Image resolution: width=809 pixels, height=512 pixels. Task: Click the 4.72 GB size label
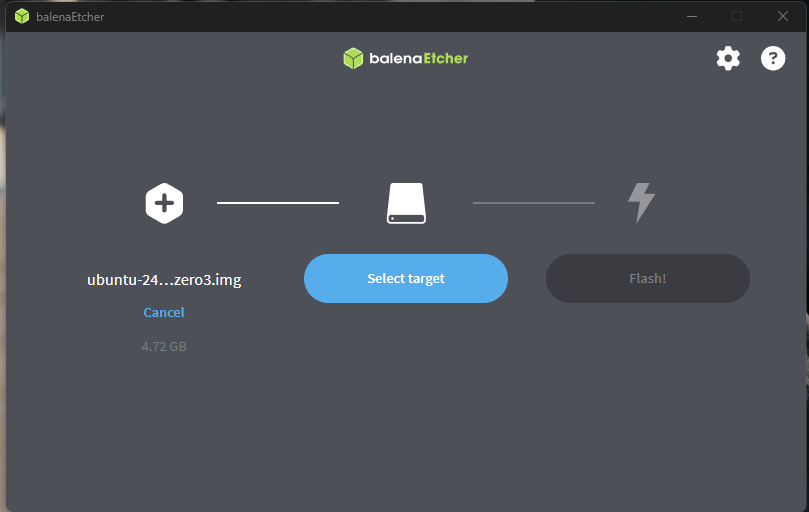tap(164, 347)
